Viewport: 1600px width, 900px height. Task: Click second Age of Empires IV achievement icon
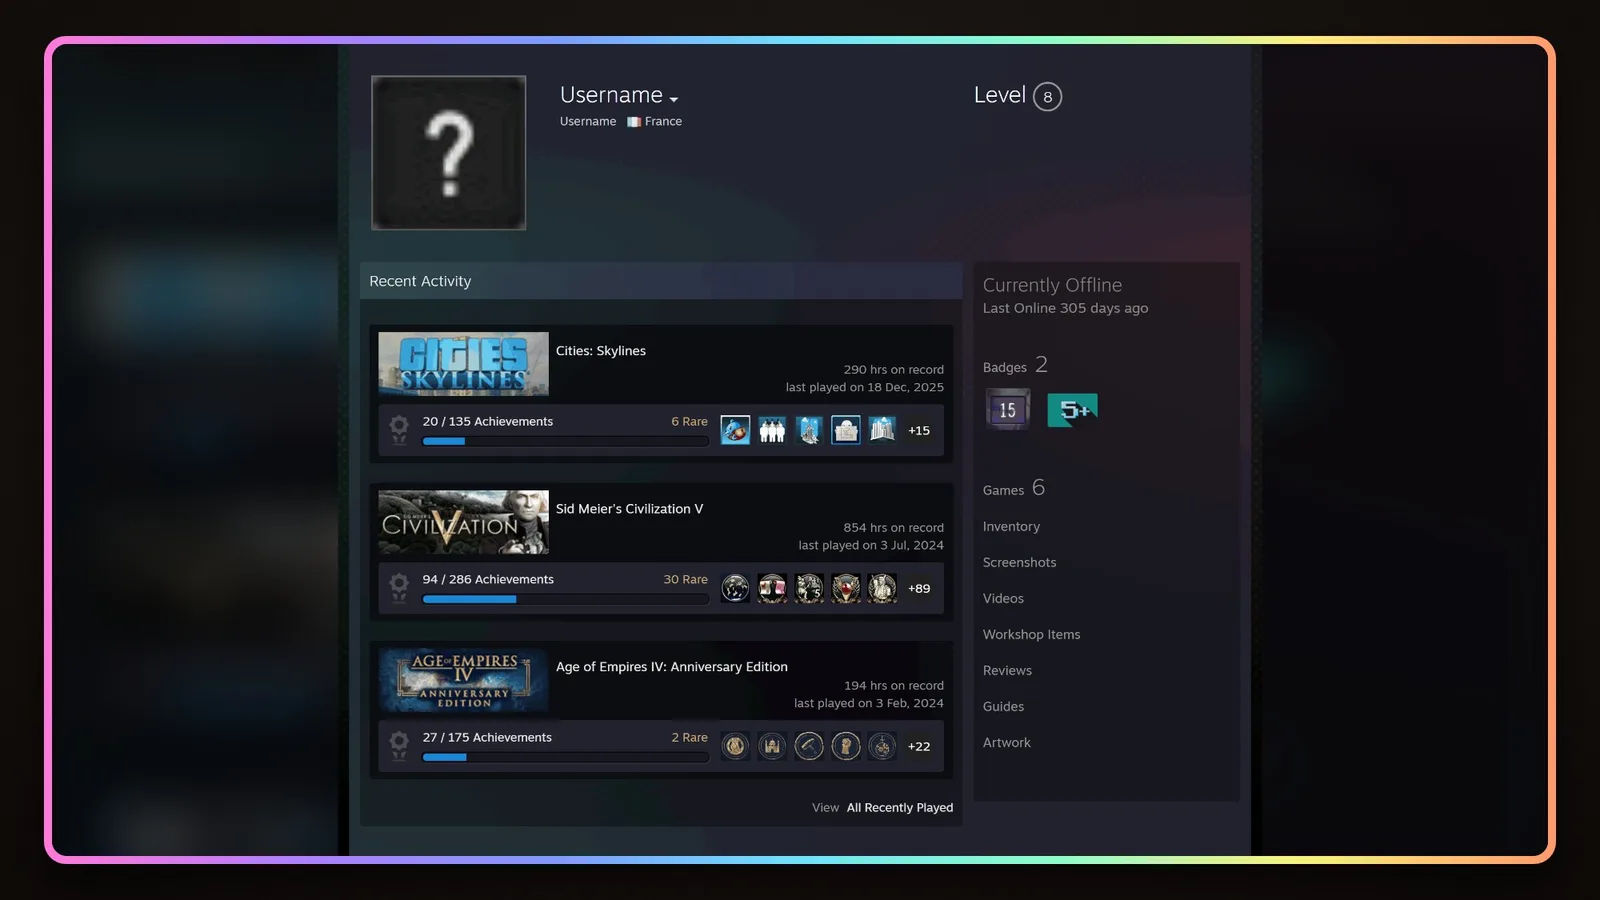[772, 747]
